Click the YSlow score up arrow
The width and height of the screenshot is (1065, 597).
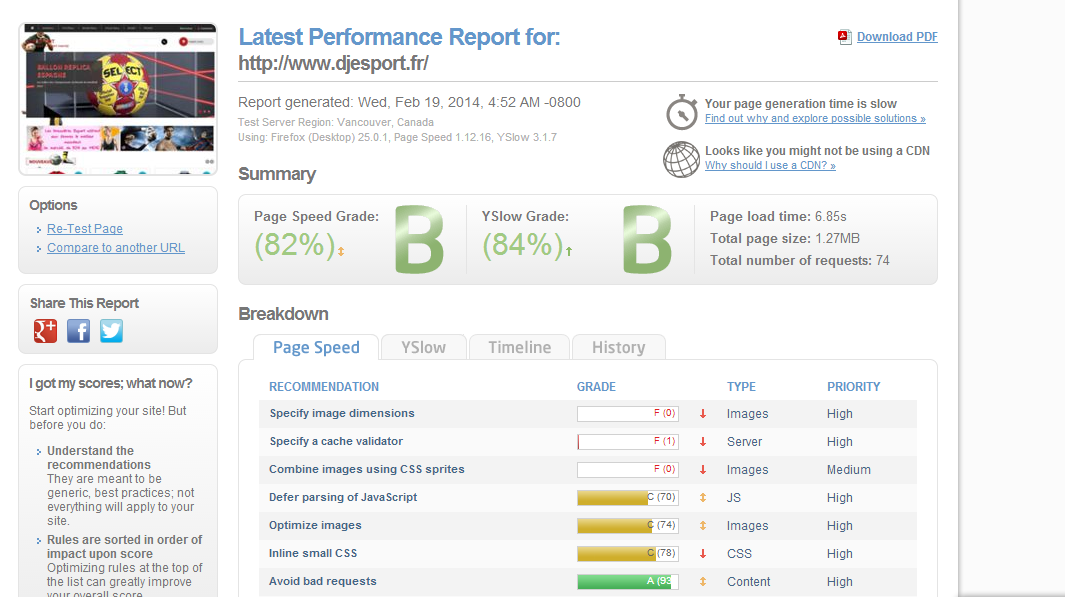[568, 251]
